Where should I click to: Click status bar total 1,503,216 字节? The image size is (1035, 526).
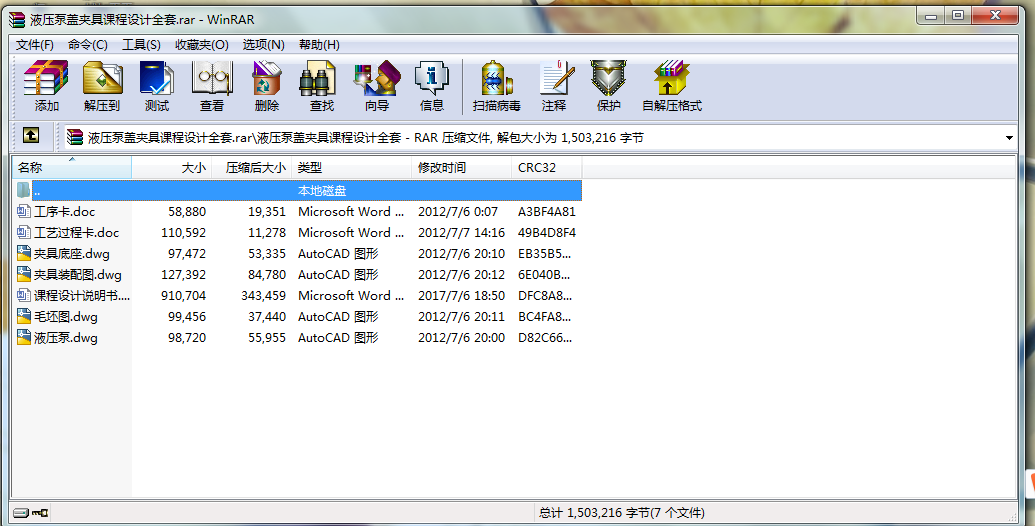click(622, 513)
